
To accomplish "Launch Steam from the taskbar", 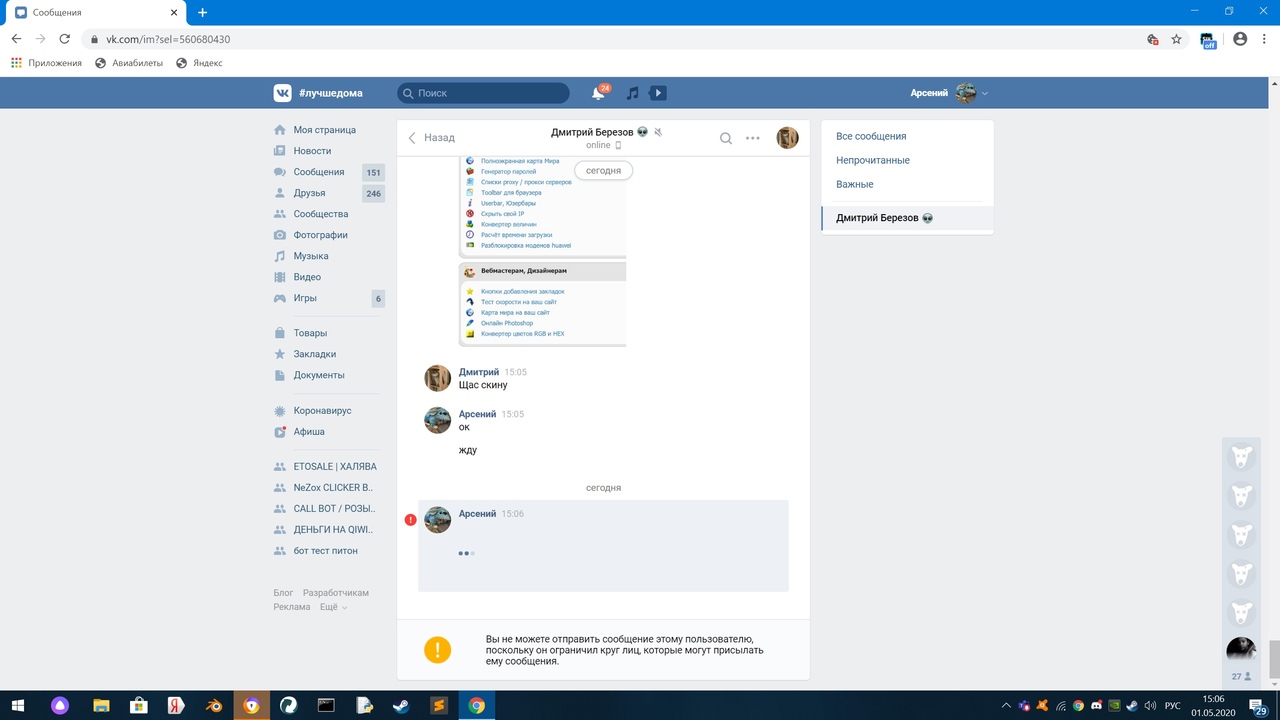I will (400, 705).
